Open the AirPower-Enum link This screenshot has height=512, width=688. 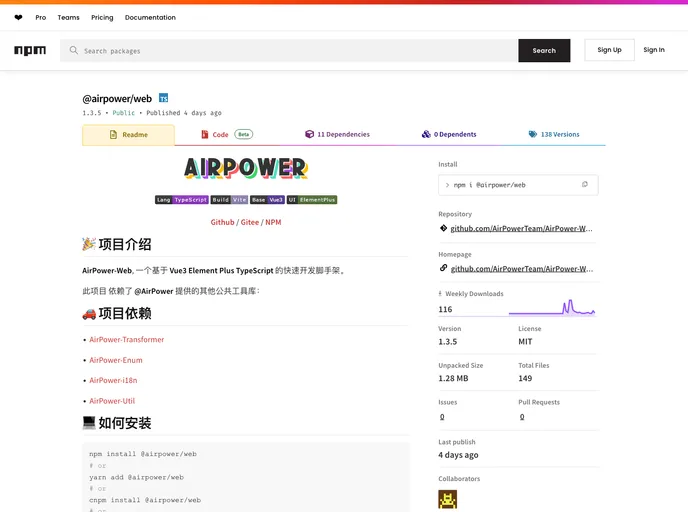tap(116, 360)
